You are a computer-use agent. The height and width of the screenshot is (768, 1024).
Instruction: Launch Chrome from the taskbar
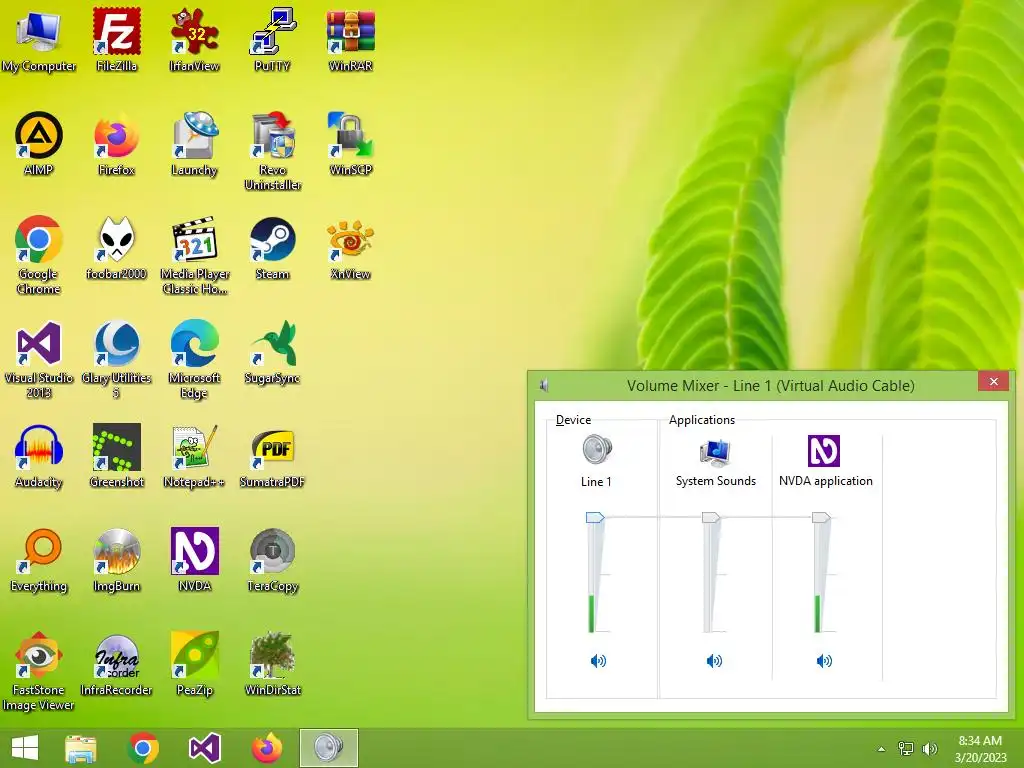click(143, 748)
